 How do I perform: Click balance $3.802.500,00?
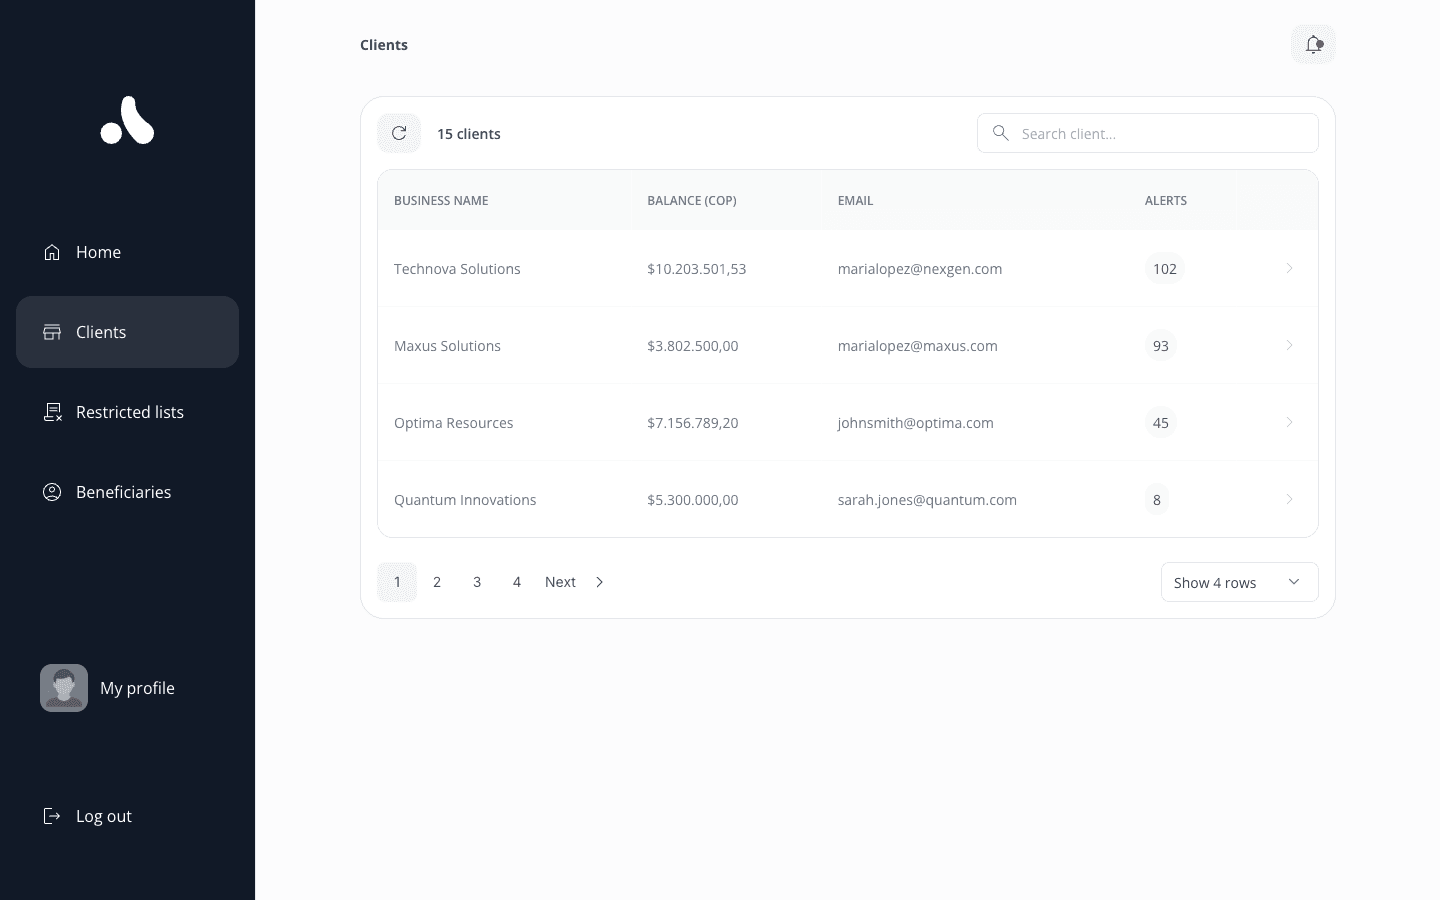693,345
